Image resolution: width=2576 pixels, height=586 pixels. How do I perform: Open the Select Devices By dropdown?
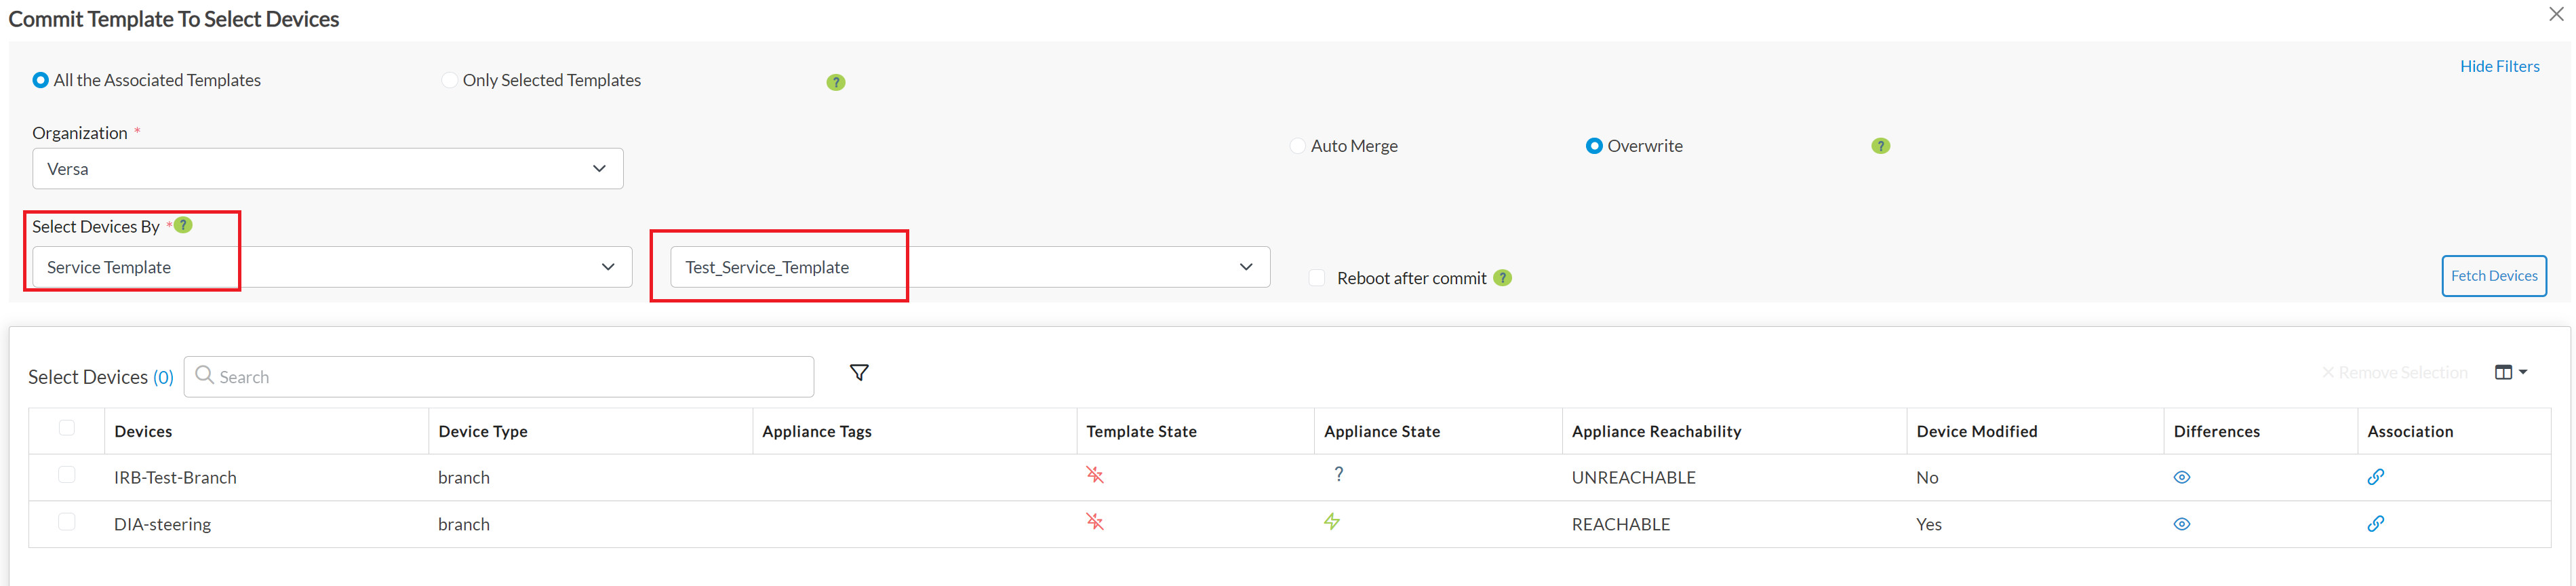(332, 267)
